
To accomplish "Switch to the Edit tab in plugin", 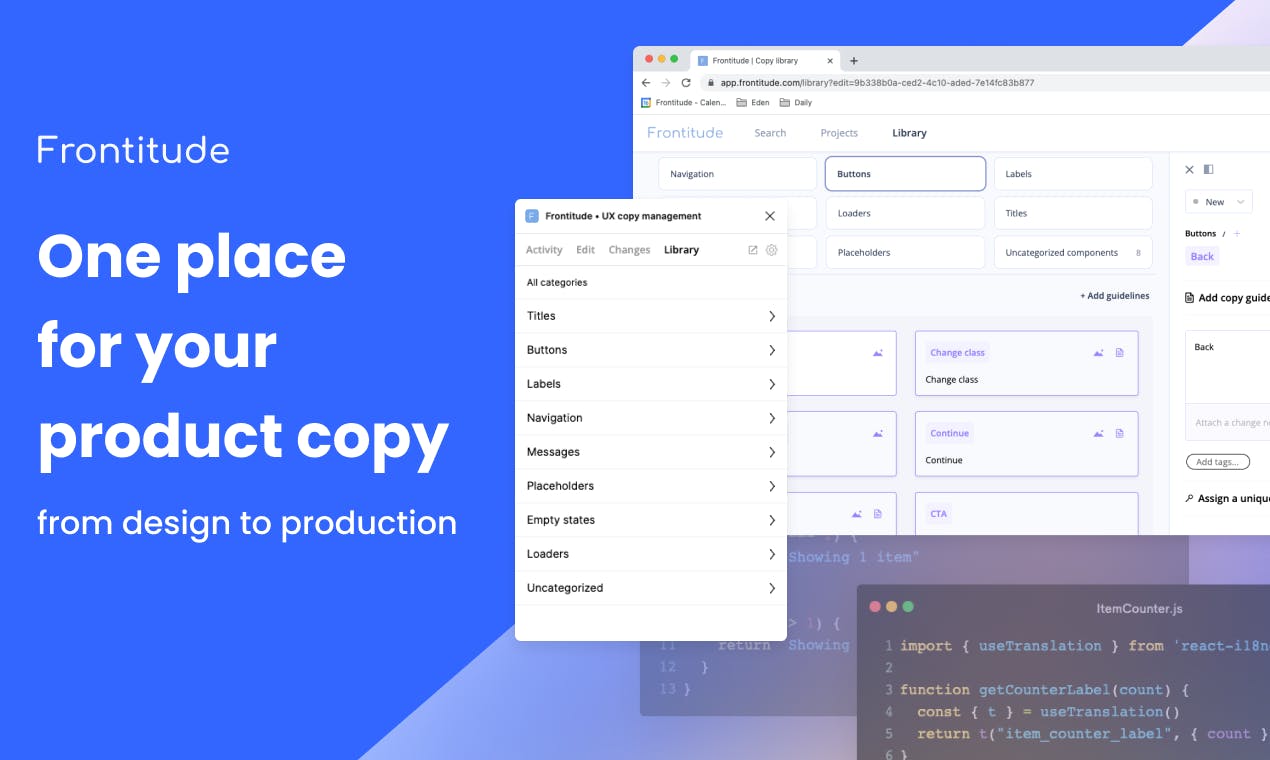I will click(x=585, y=250).
